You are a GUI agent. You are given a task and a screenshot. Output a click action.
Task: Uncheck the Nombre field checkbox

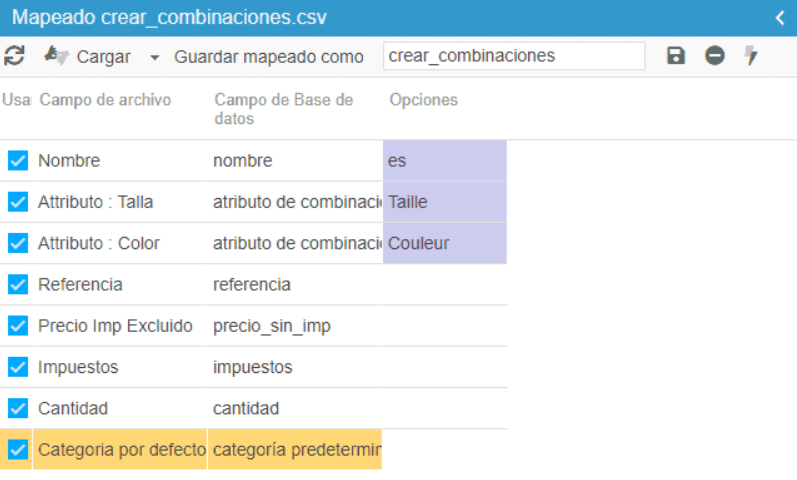click(x=18, y=161)
